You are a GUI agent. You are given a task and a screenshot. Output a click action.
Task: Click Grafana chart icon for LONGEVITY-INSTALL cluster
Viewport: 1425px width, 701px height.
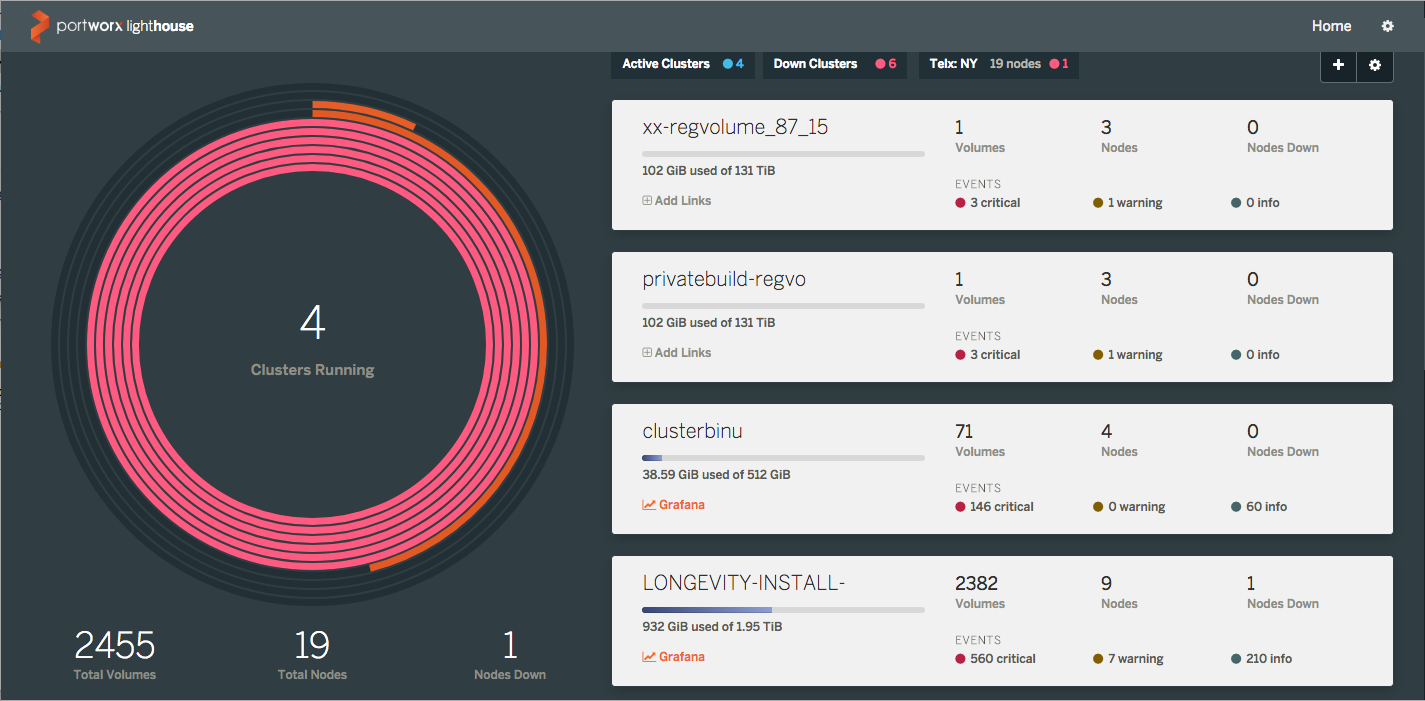point(649,657)
